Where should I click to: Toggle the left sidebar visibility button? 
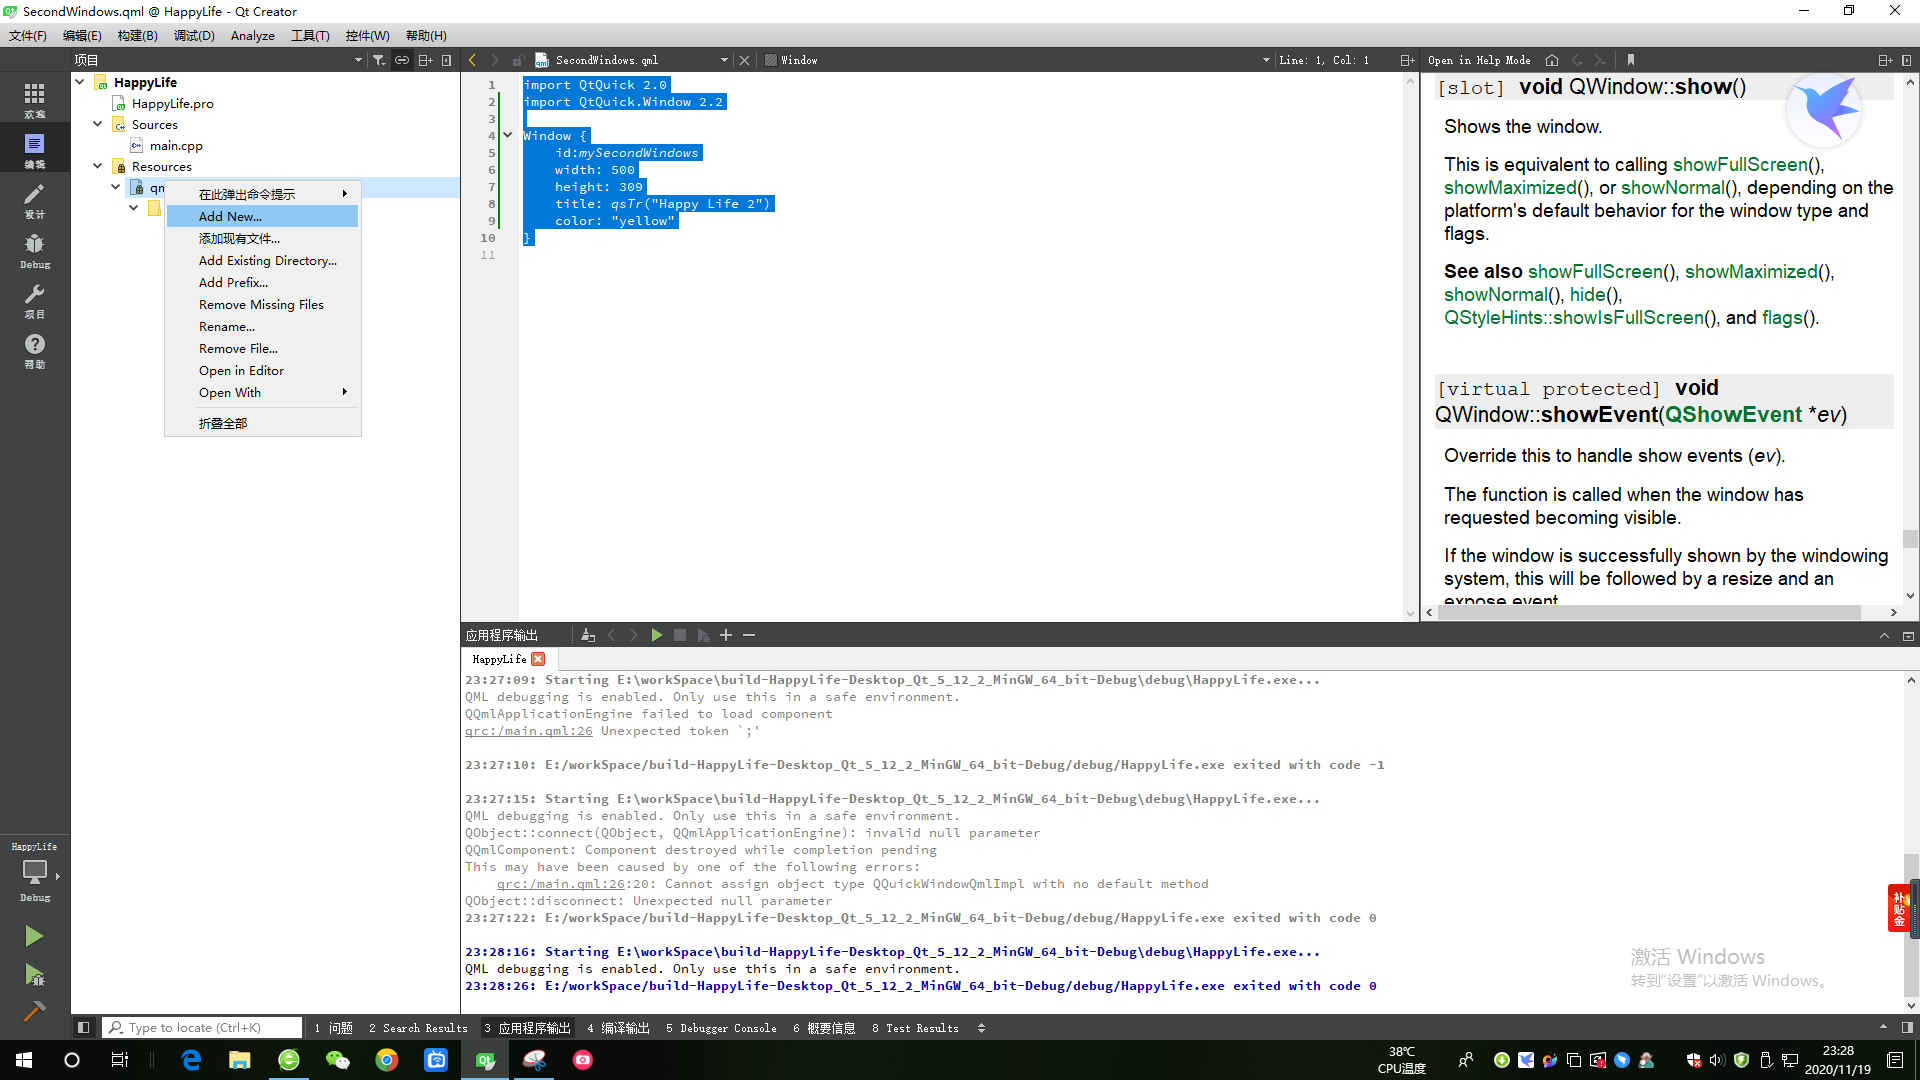pyautogui.click(x=84, y=1027)
